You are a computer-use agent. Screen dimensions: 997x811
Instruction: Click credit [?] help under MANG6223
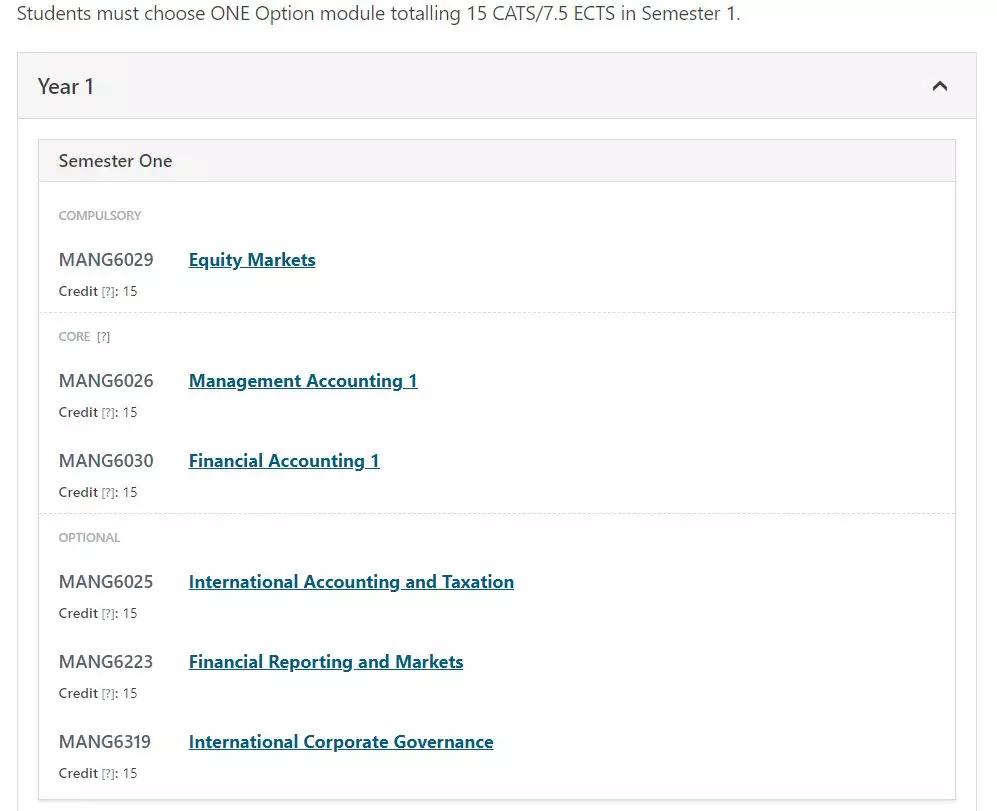[x=108, y=694]
